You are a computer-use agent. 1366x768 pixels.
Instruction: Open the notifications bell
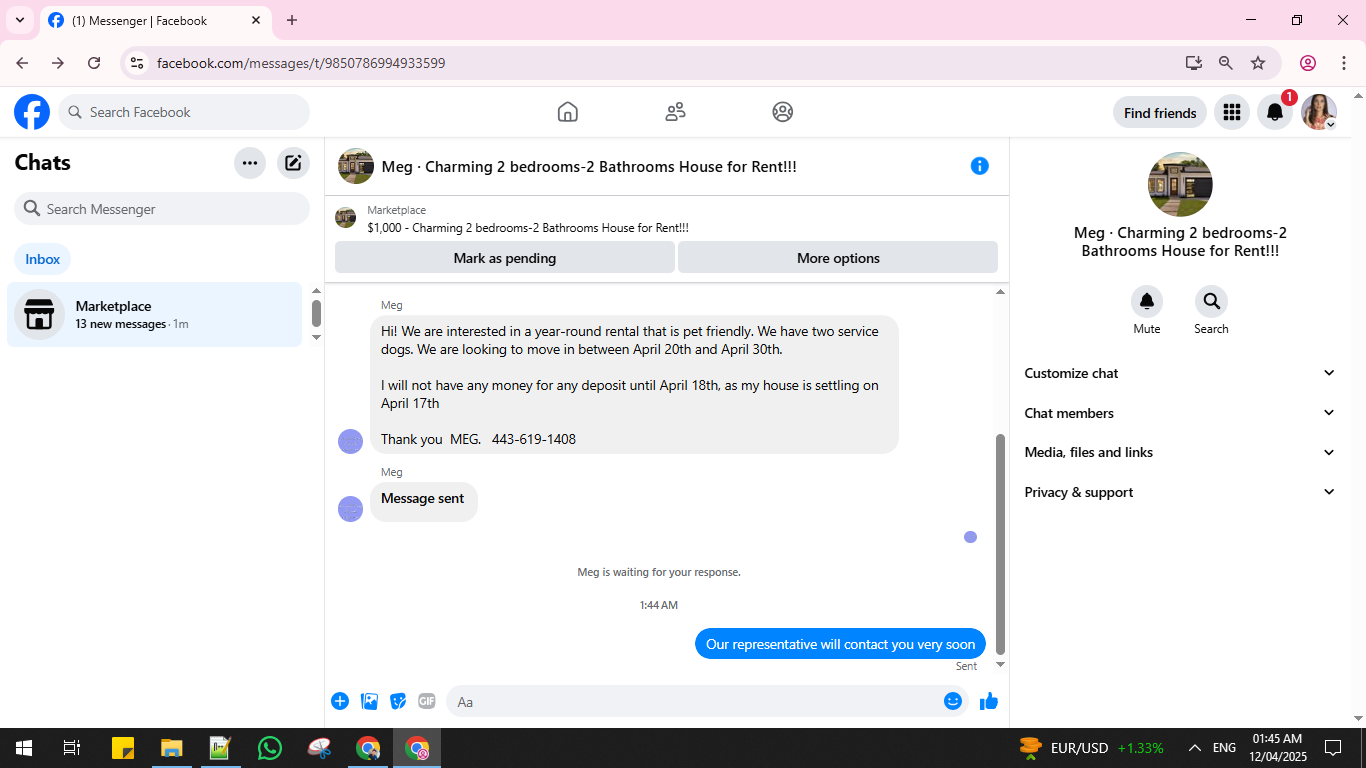pyautogui.click(x=1275, y=112)
